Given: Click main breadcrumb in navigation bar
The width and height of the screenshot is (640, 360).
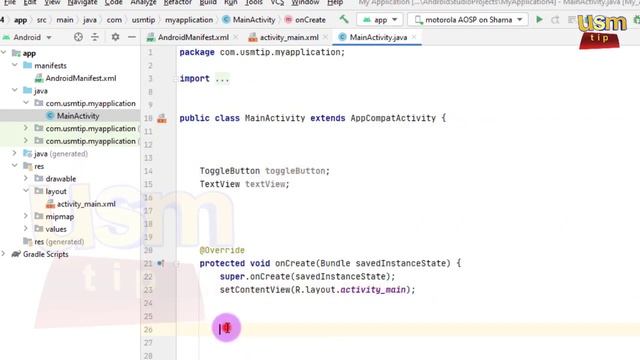Looking at the screenshot, I should coord(65,20).
